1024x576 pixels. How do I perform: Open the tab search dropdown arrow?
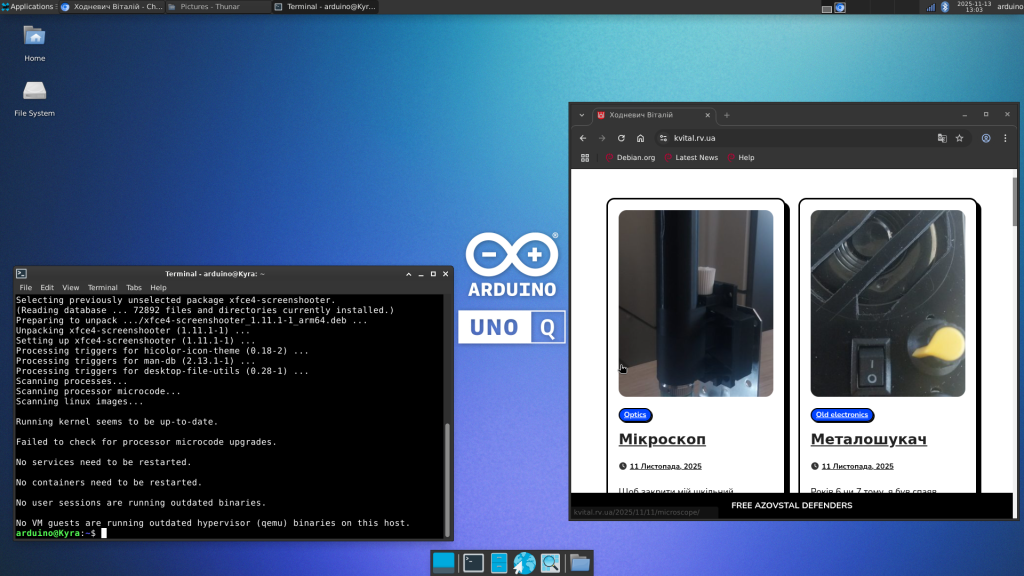coord(581,115)
